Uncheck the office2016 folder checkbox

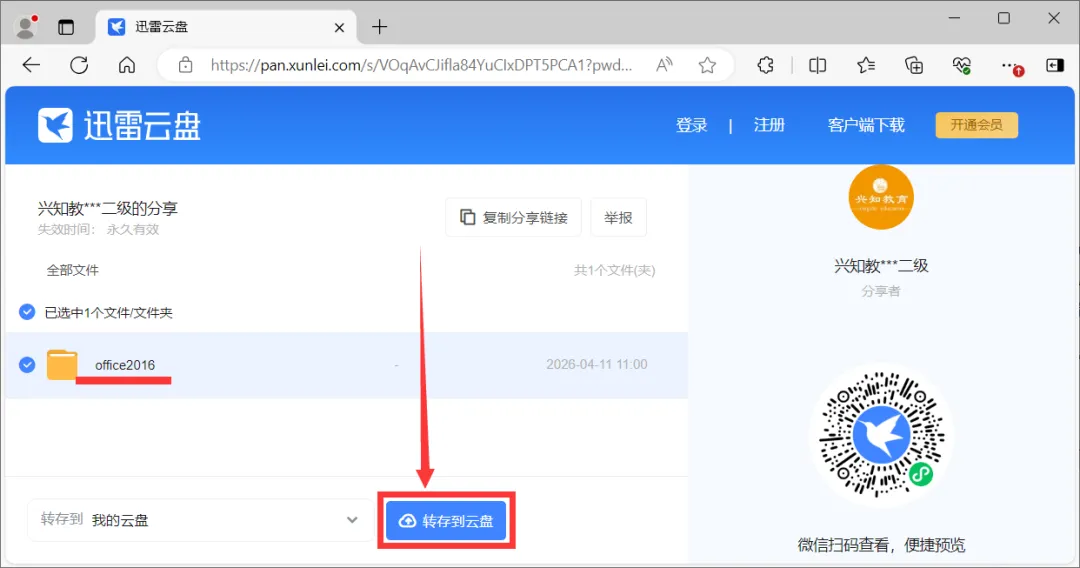(x=27, y=365)
